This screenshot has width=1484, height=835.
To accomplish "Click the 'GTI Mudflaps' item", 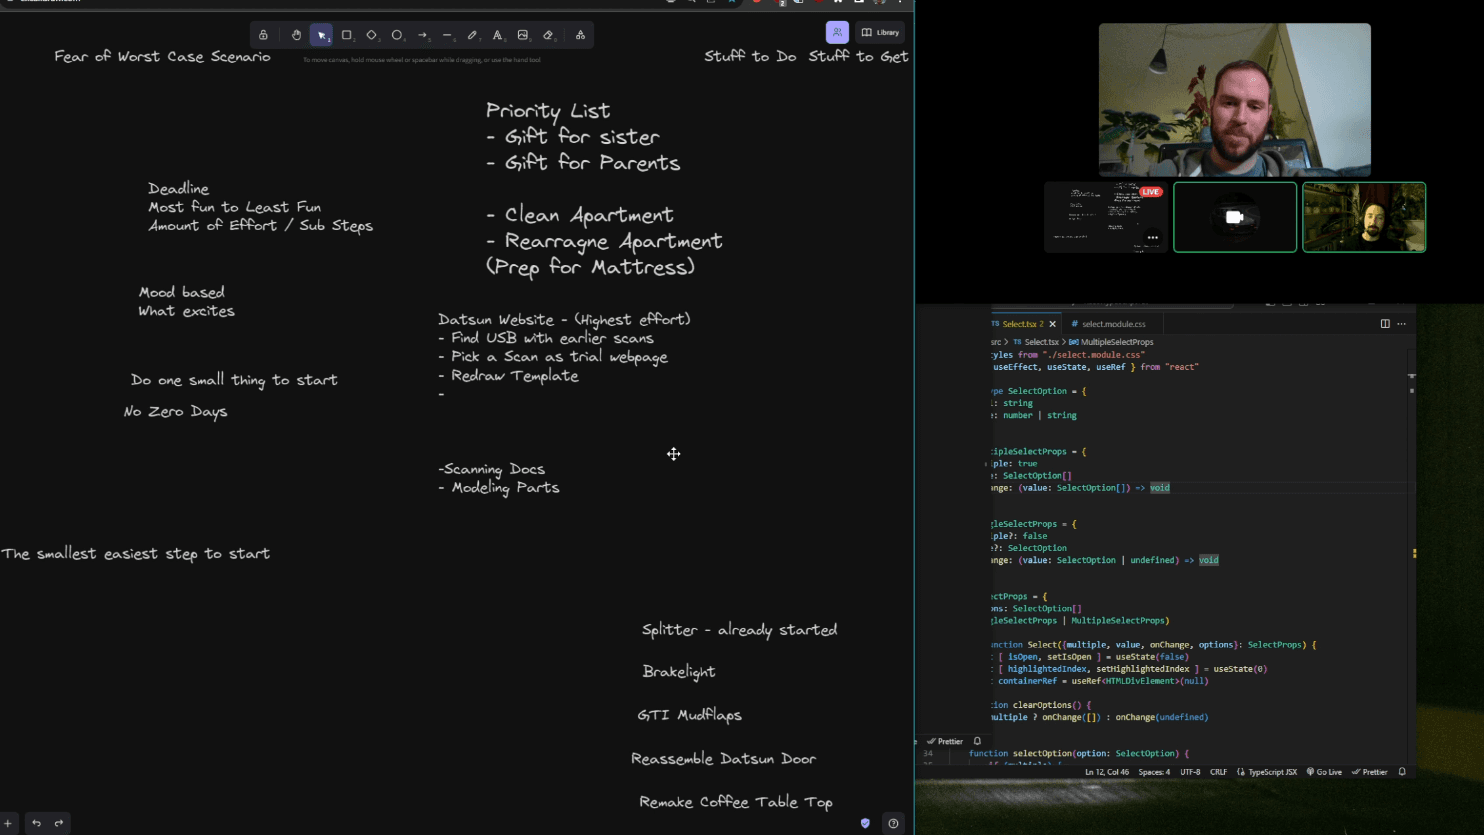I will click(689, 715).
